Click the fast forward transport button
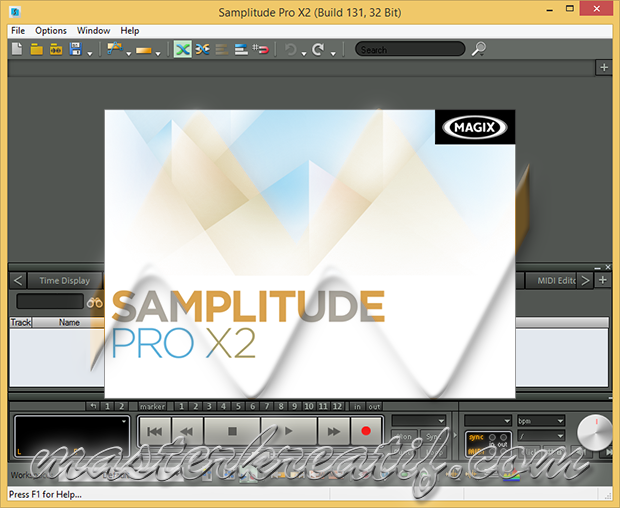This screenshot has height=508, width=620. (333, 431)
